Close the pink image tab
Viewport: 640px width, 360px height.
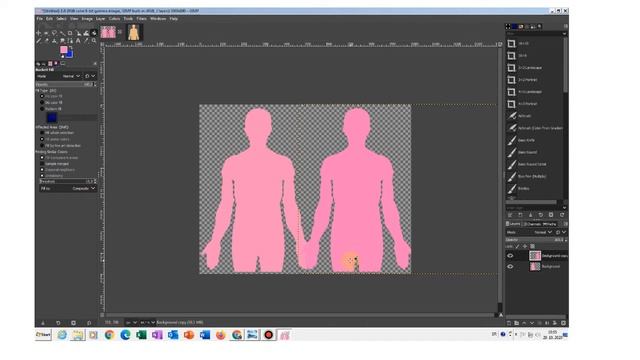click(x=120, y=31)
